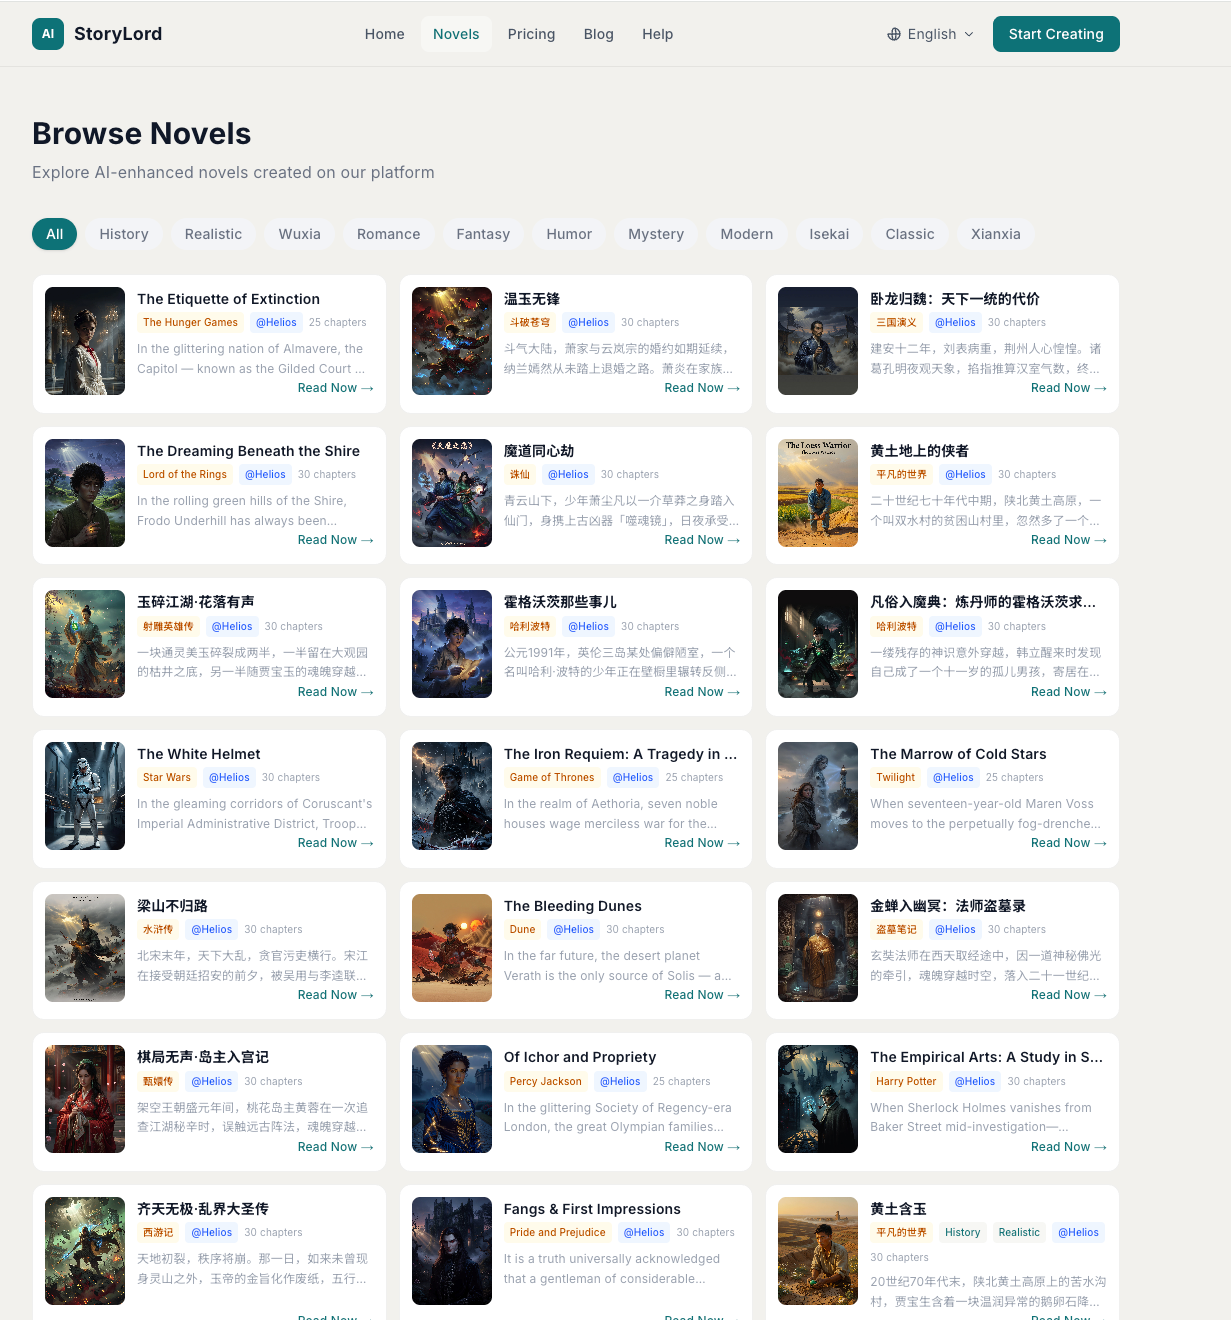Open the 棋局无声·岛主入宫记 novel title
The height and width of the screenshot is (1320, 1231).
[x=203, y=1057]
